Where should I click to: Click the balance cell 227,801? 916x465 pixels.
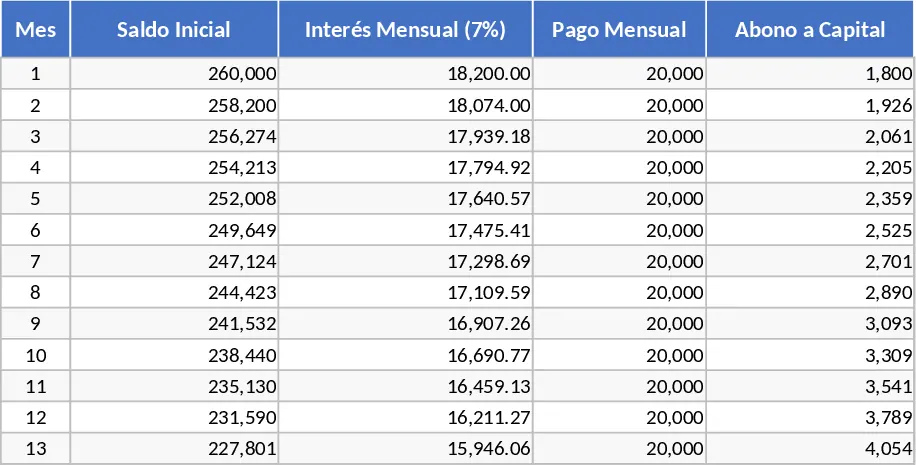coord(174,449)
